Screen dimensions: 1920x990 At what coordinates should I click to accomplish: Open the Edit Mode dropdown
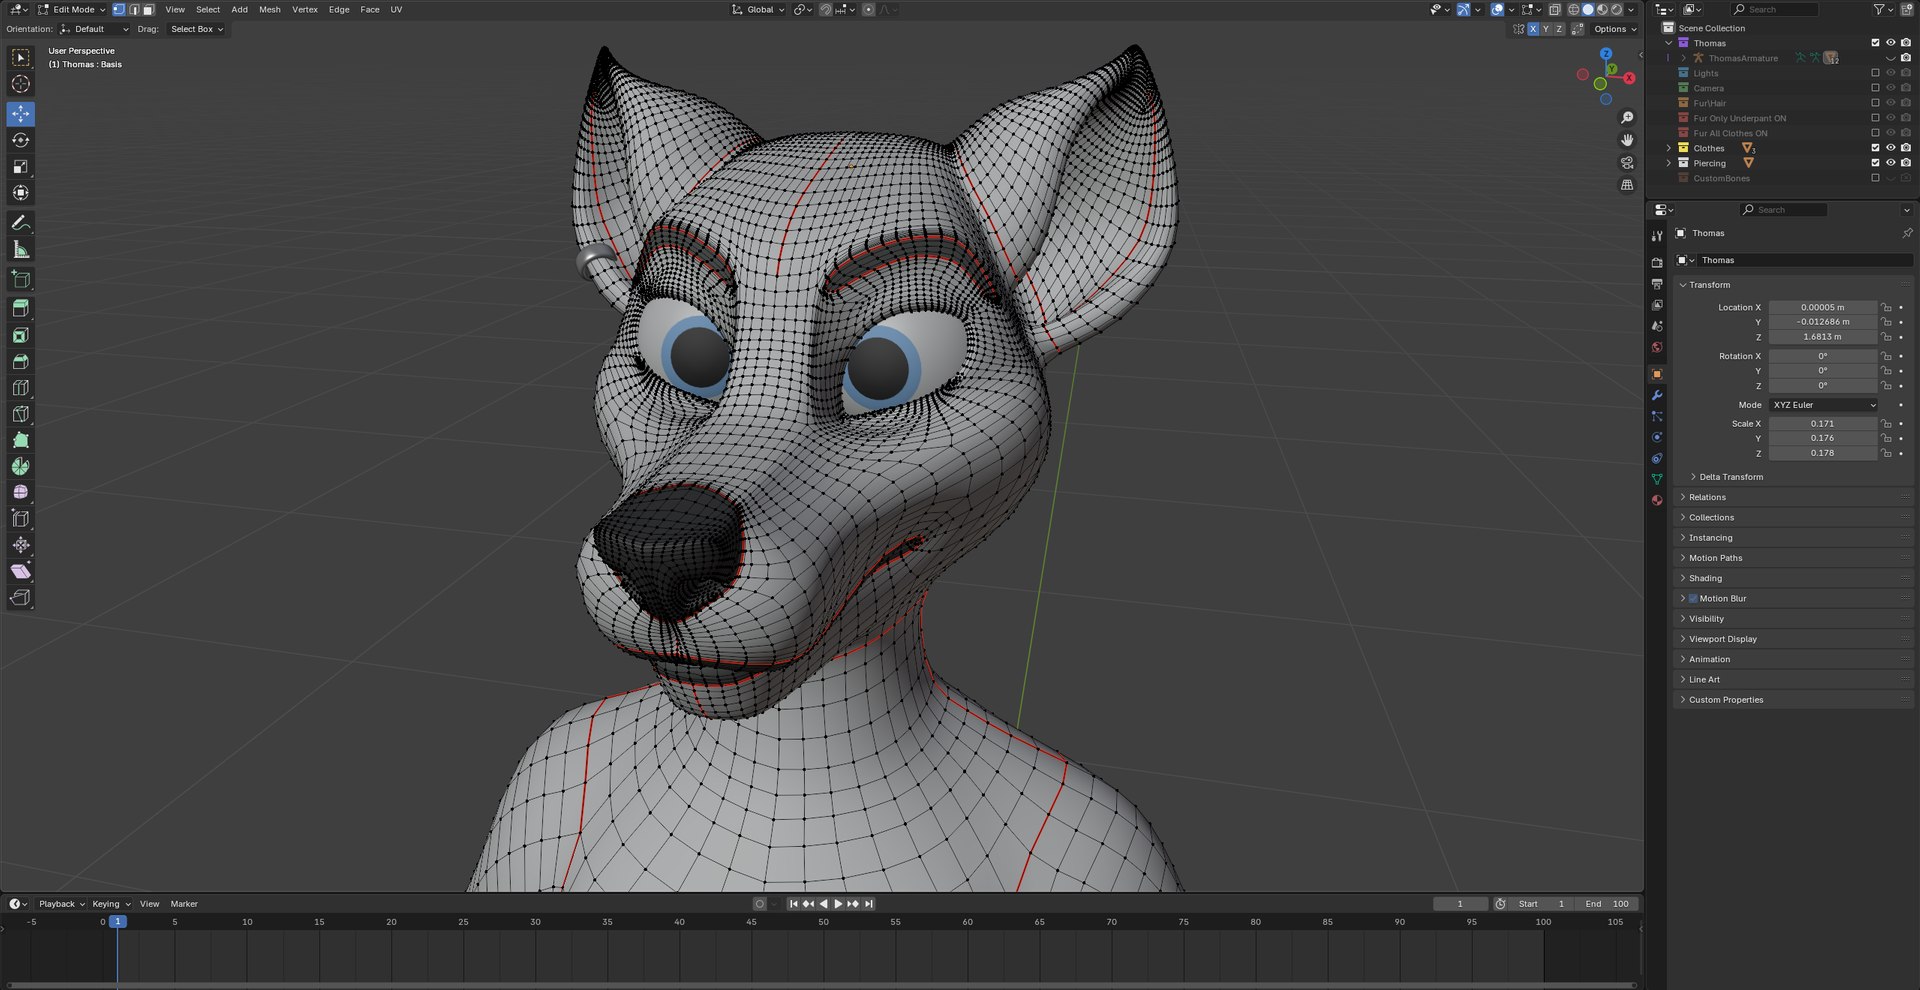[71, 9]
